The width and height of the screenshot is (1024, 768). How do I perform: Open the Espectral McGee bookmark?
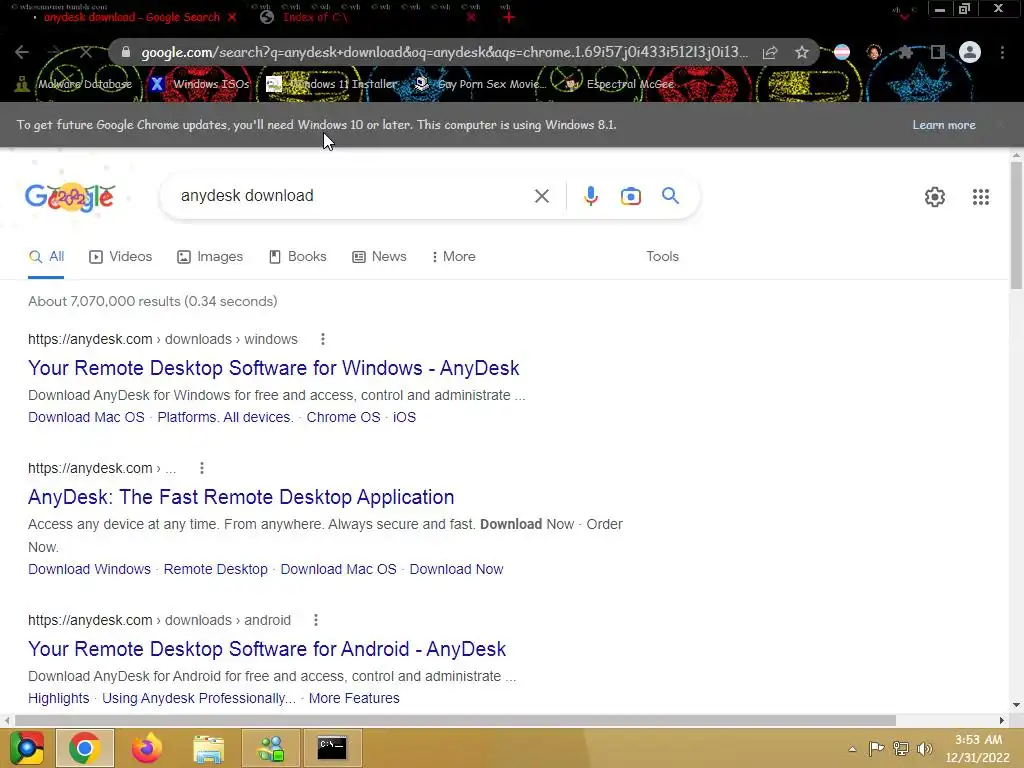(x=619, y=84)
